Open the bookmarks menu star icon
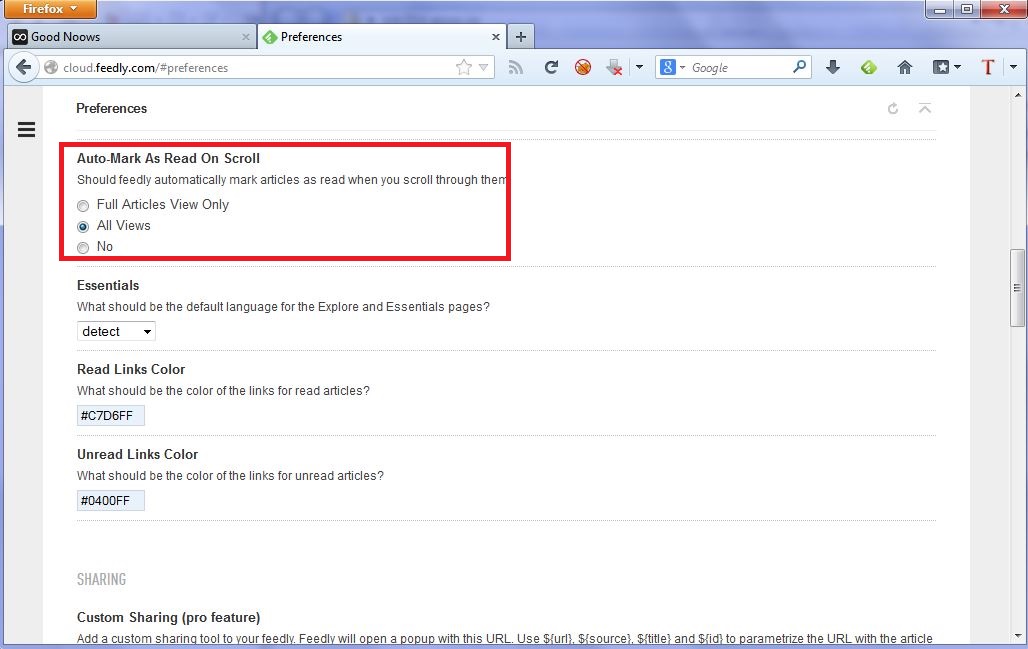Screen dimensions: 1028x649 click(x=941, y=67)
